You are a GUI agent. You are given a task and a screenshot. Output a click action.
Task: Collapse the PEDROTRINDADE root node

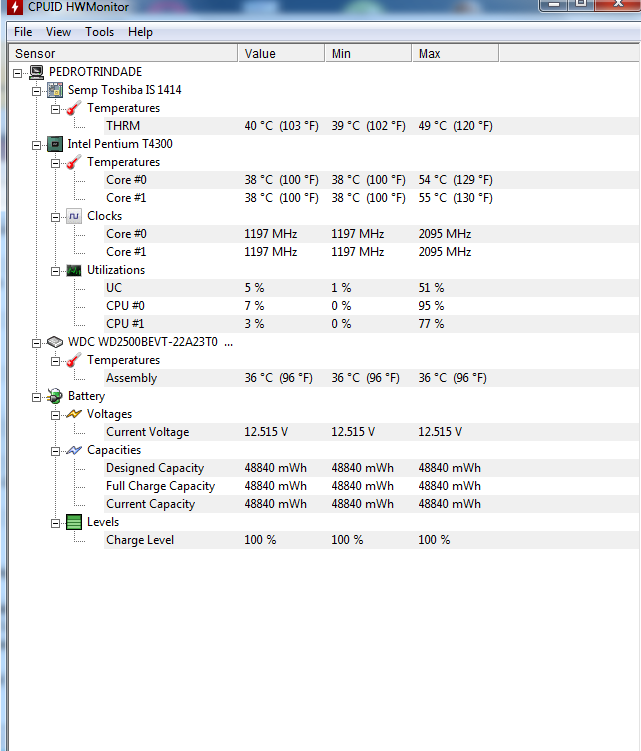18,73
